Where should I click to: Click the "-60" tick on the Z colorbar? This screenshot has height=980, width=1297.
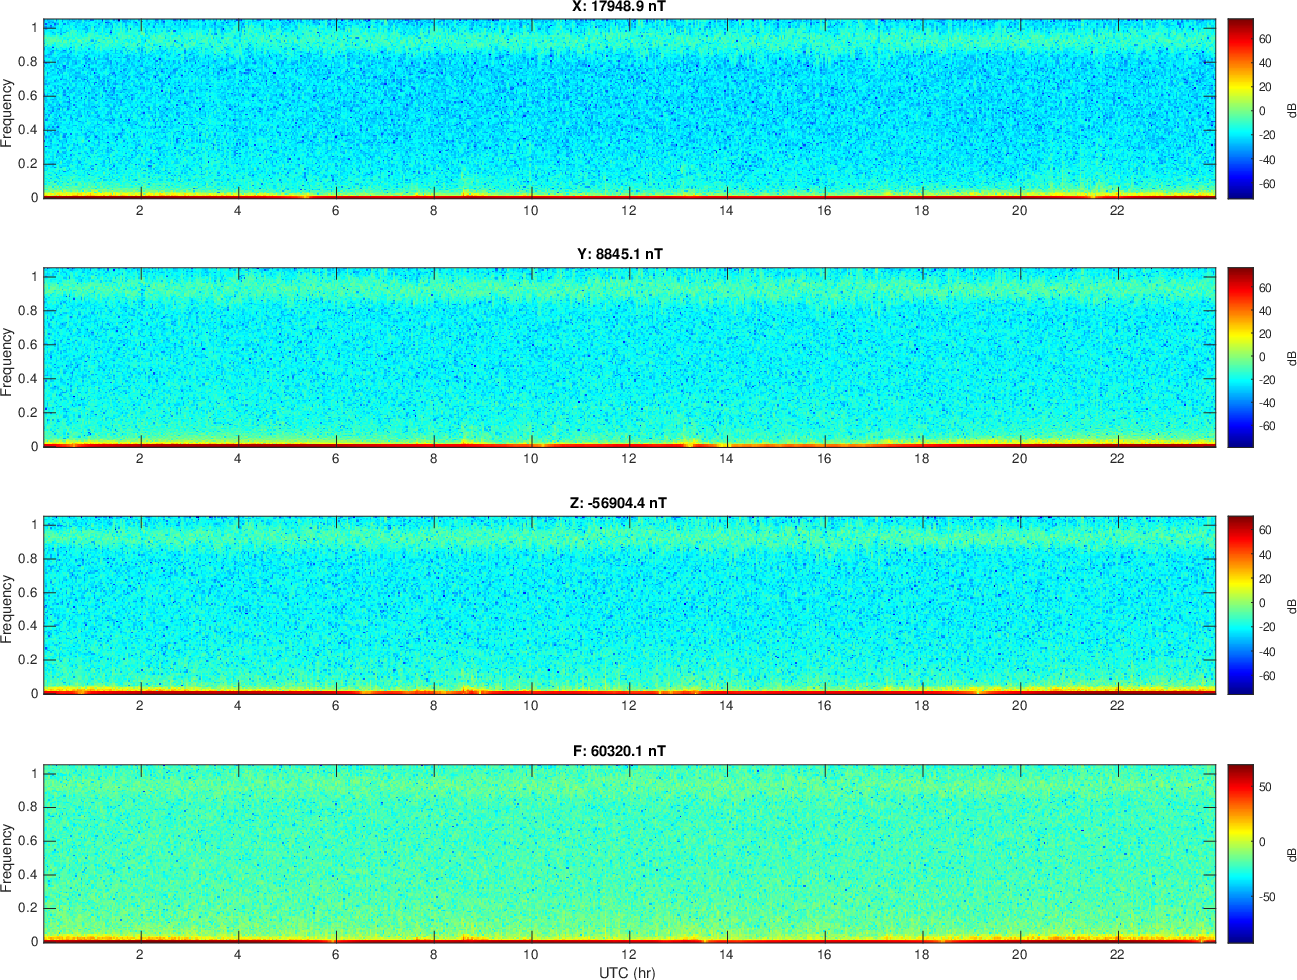click(1266, 676)
